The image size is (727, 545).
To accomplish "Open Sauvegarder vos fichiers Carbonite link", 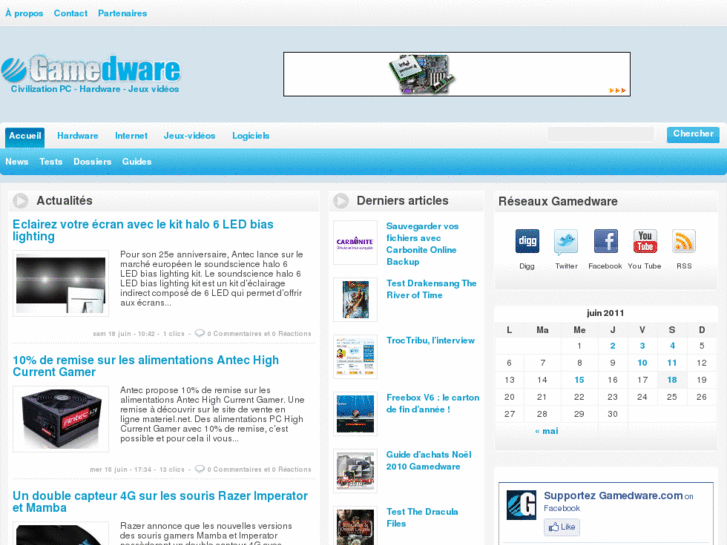I will 422,244.
